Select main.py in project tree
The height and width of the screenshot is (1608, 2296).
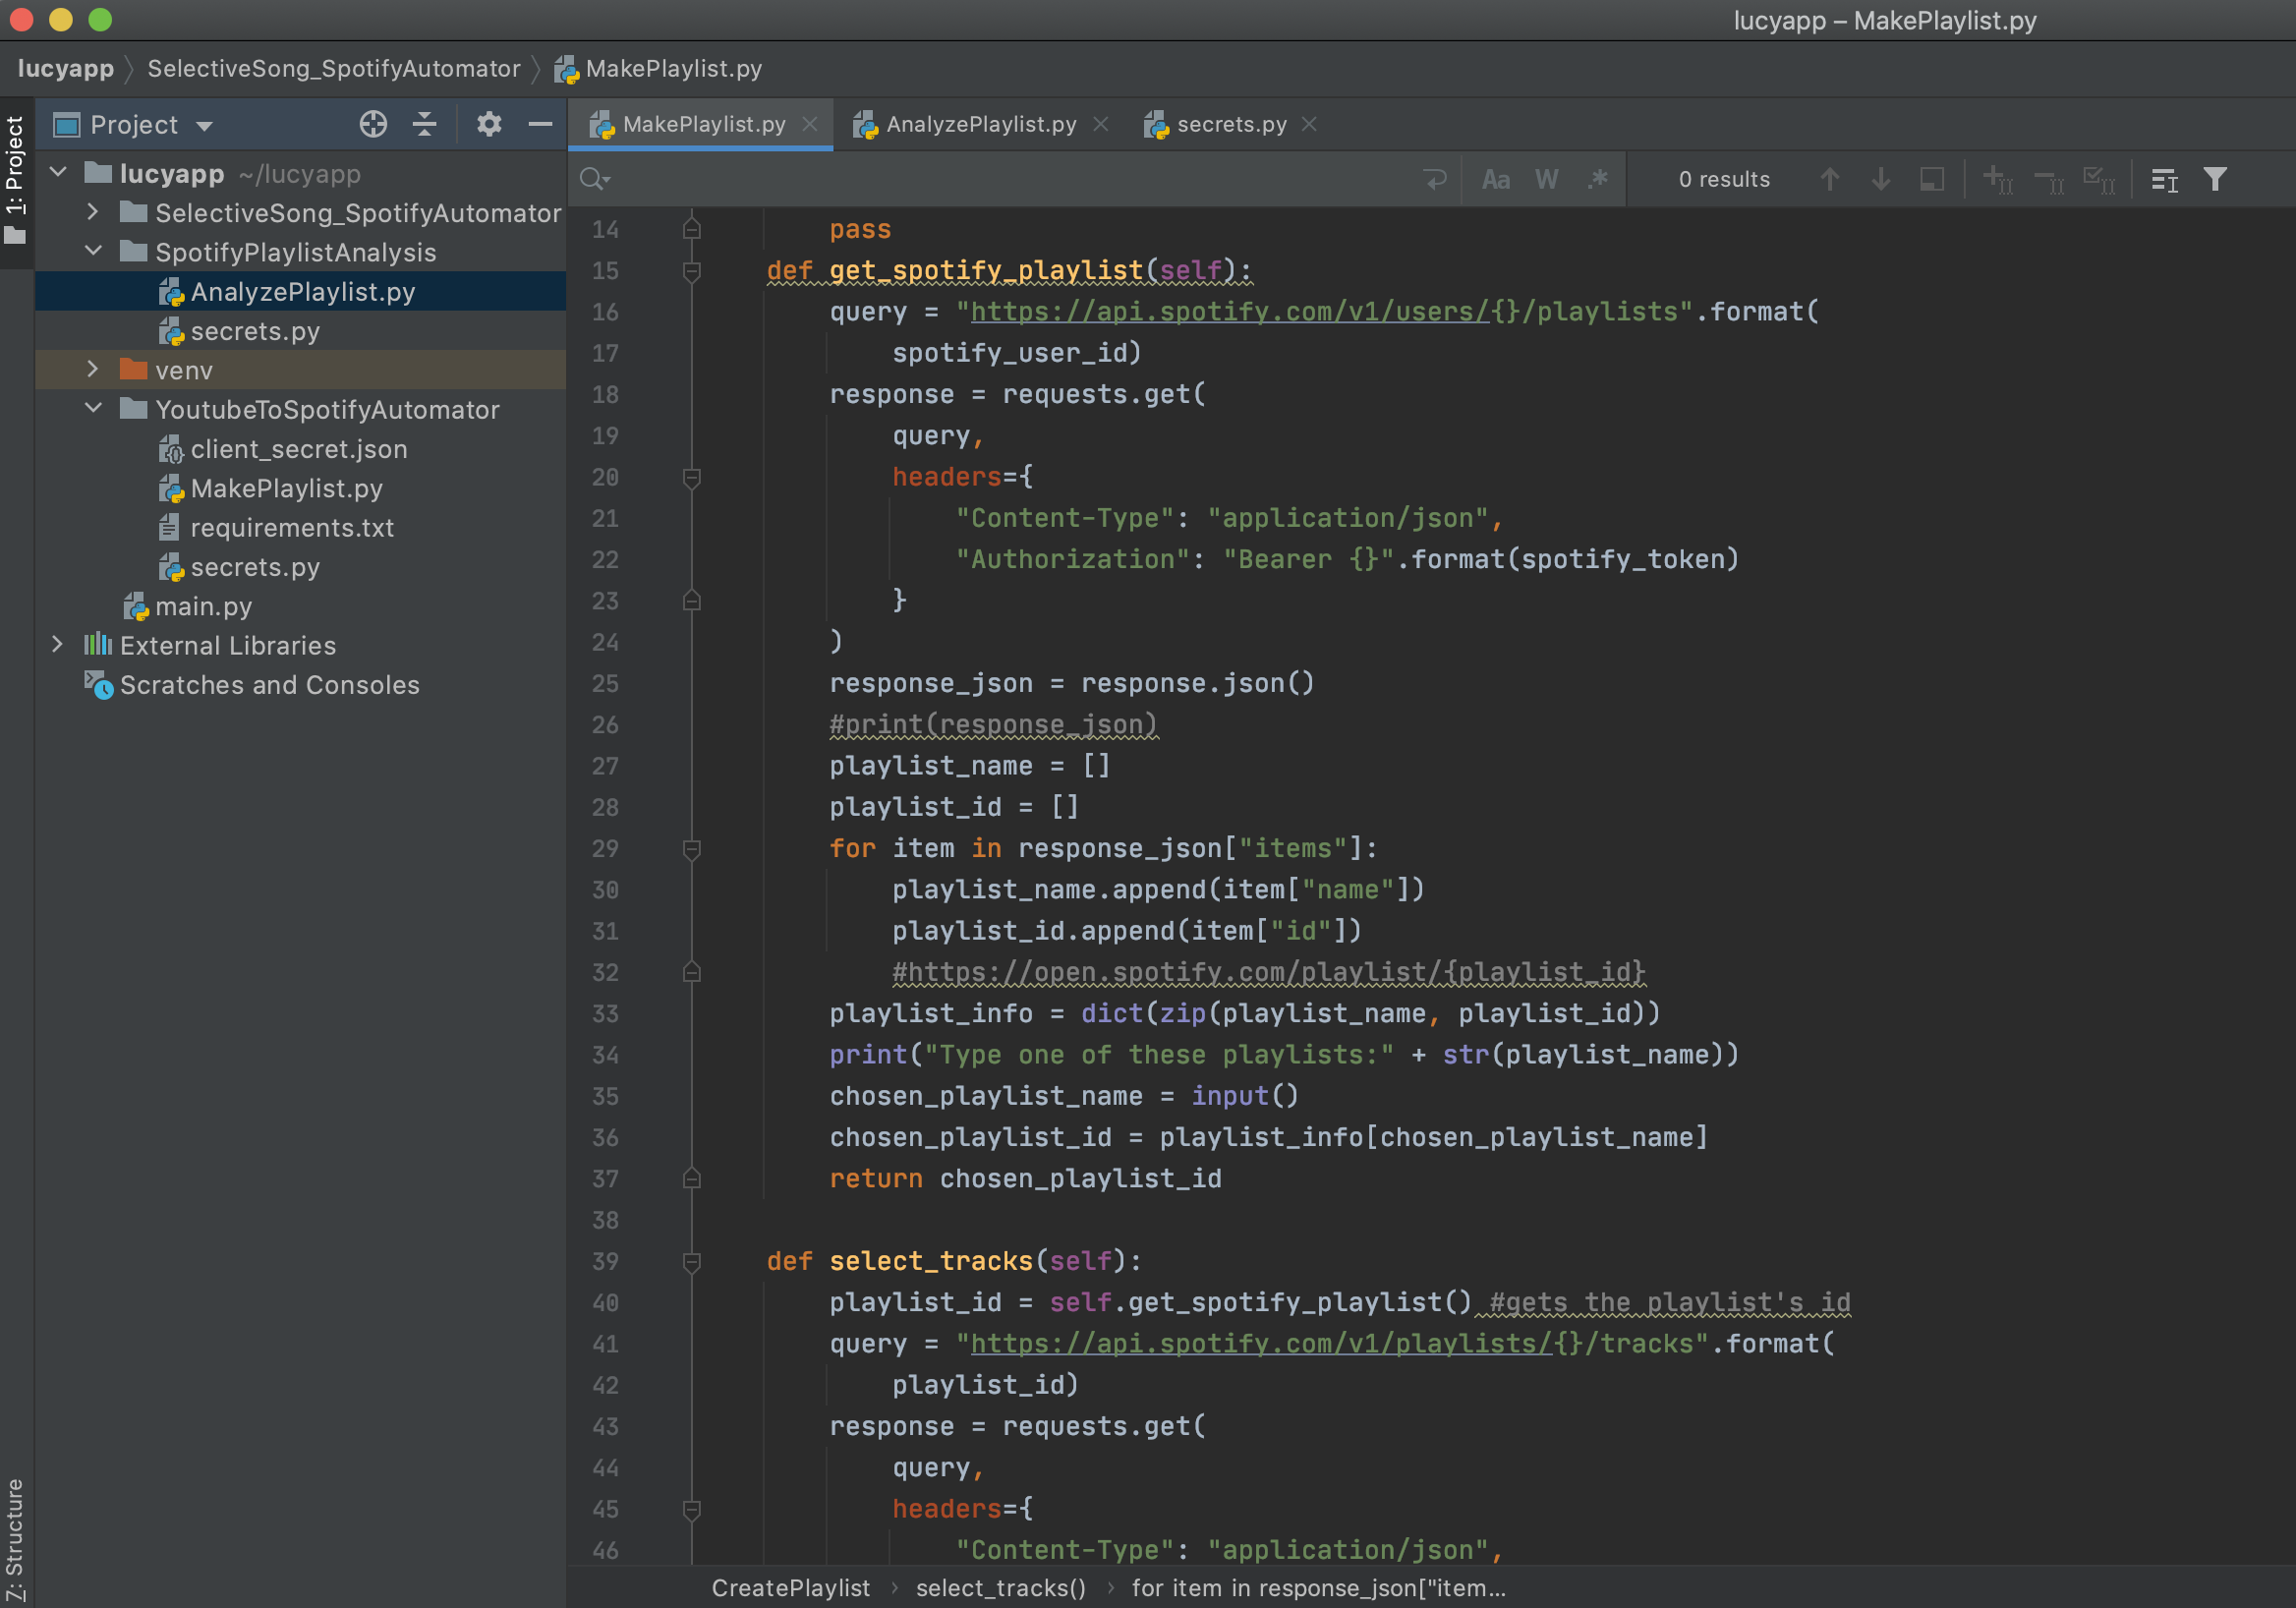pyautogui.click(x=203, y=605)
